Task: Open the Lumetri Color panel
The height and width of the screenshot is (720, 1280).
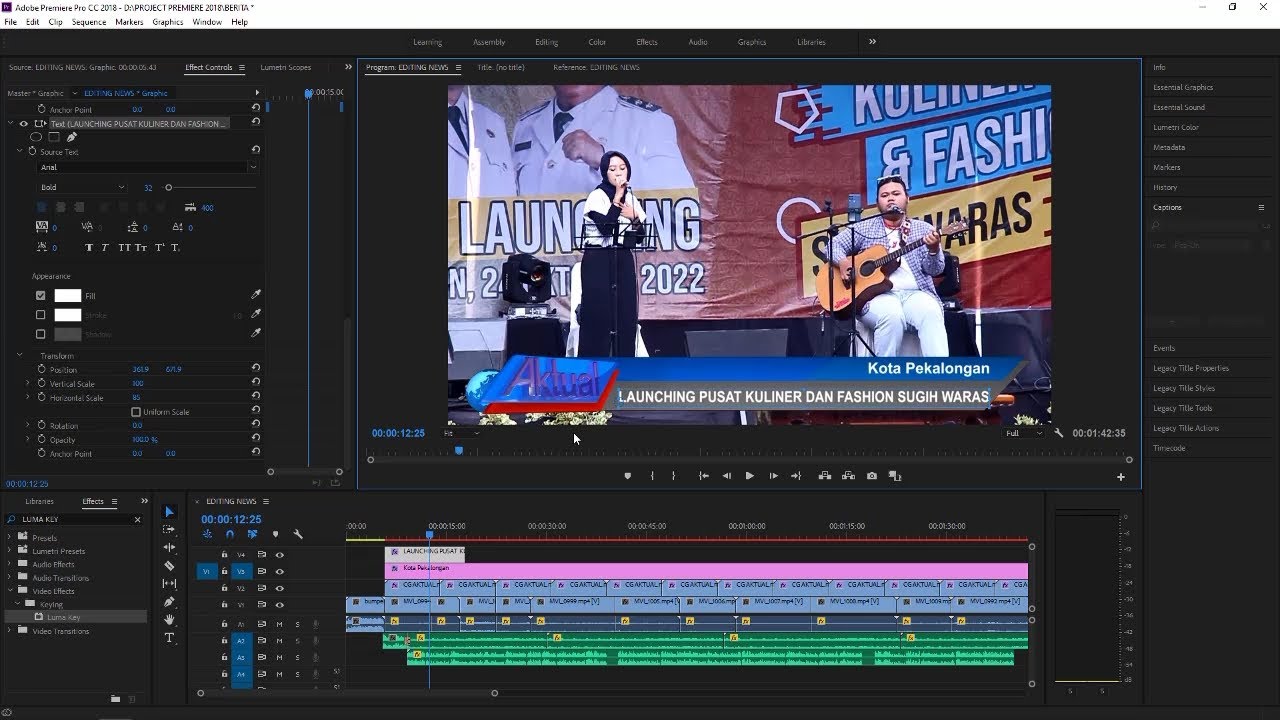Action: pos(1176,127)
